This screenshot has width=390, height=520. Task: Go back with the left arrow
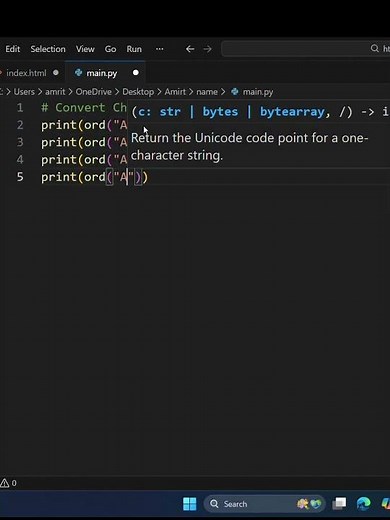pos(190,49)
